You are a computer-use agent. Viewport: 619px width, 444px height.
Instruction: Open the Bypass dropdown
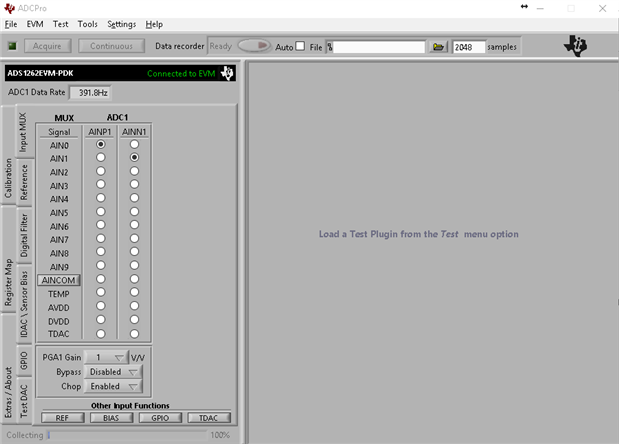(114, 372)
